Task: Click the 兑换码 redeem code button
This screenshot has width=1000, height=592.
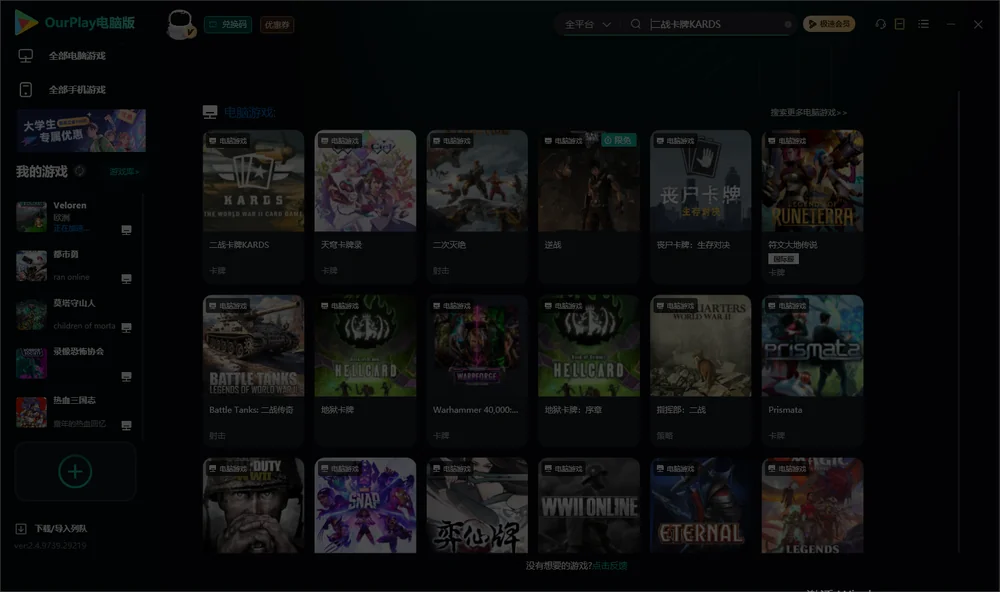Action: (228, 24)
